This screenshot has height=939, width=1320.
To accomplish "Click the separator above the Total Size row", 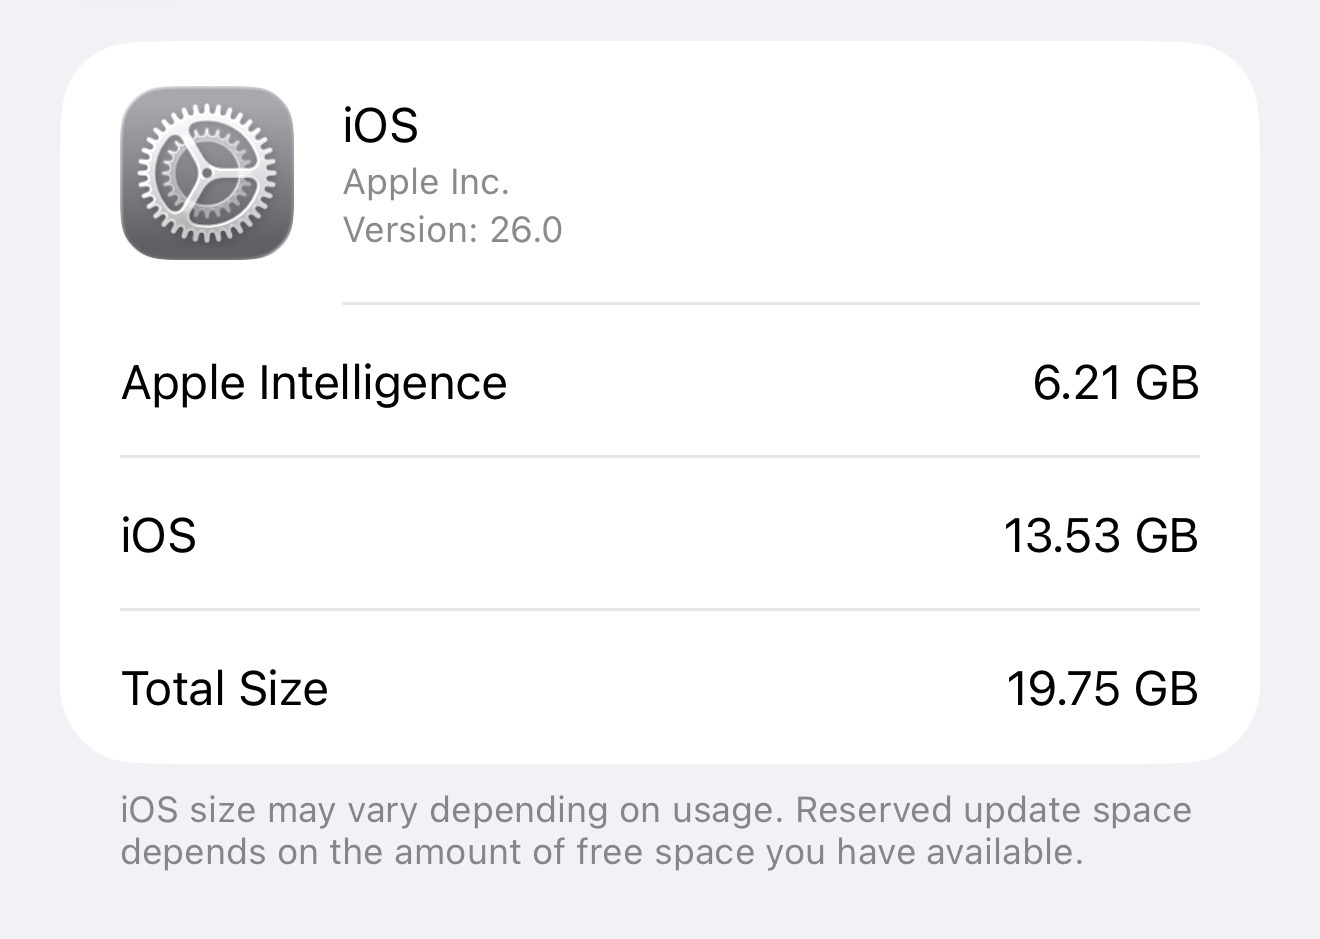I will 660,609.
